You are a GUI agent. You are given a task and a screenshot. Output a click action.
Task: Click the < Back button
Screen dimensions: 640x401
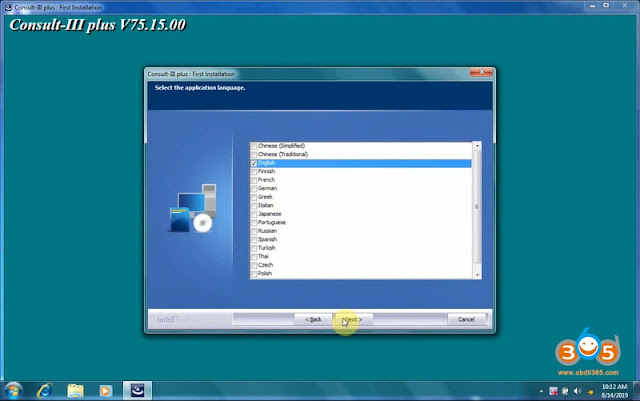pos(313,319)
